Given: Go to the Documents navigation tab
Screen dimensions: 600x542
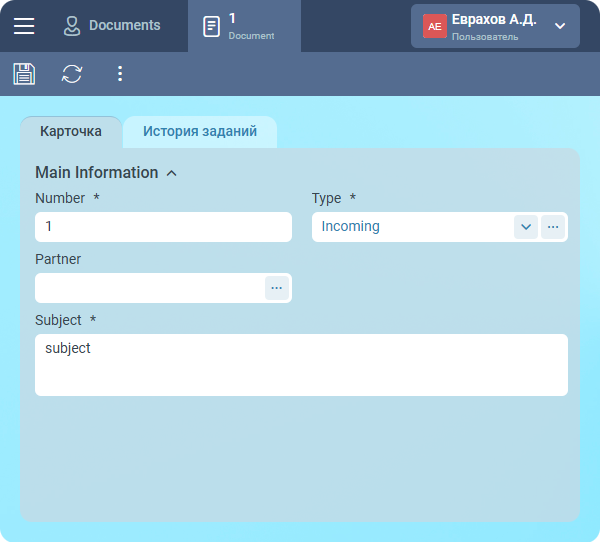Looking at the screenshot, I should coord(111,26).
